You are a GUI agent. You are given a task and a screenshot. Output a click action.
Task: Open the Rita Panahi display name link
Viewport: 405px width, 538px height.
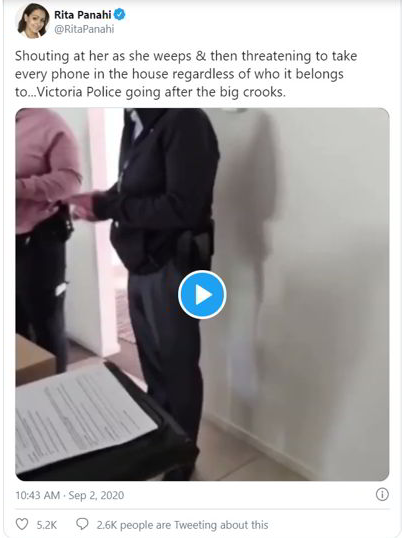[83, 15]
